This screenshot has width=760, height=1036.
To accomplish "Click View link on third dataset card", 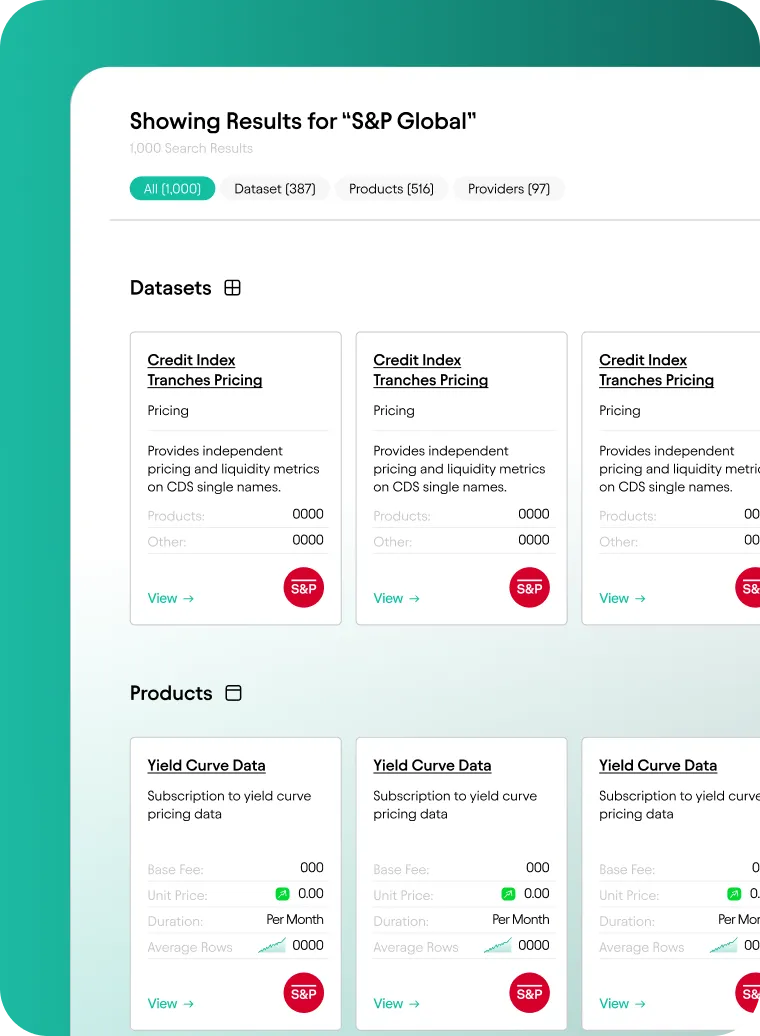I will (x=623, y=598).
